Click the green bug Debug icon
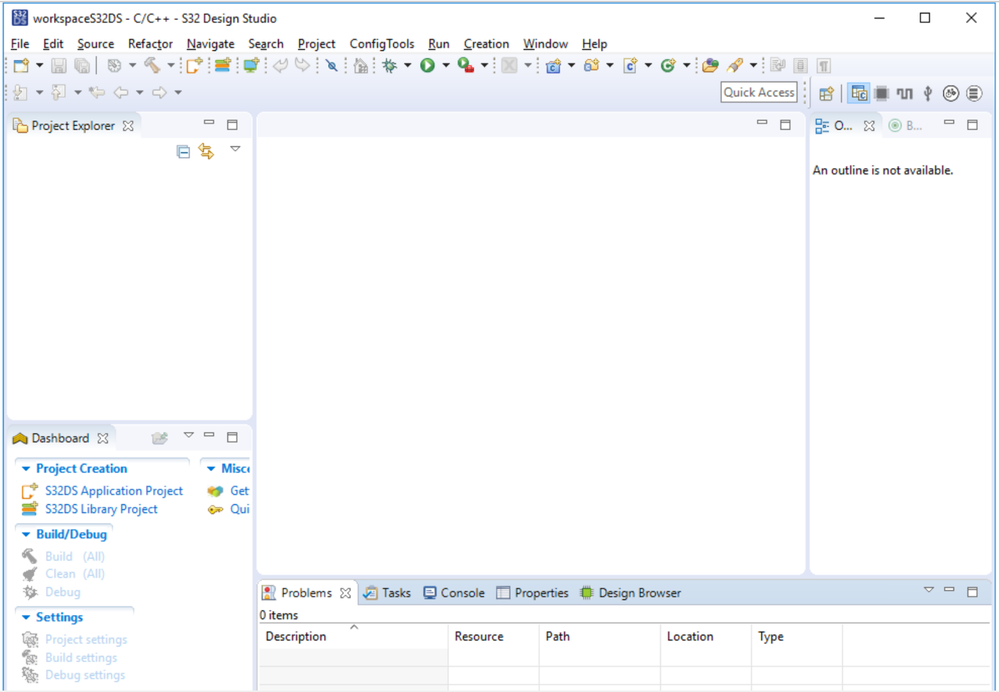This screenshot has width=999, height=692. [x=389, y=65]
